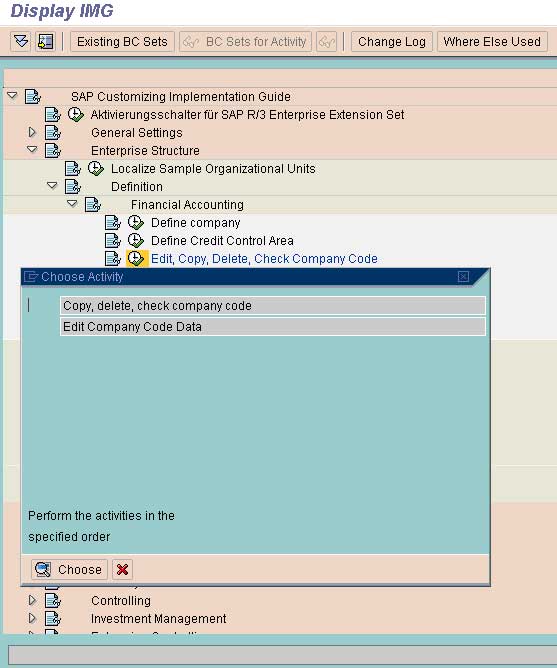Click the Choose Activity dialog title icon
The height and width of the screenshot is (668, 557).
point(31,277)
